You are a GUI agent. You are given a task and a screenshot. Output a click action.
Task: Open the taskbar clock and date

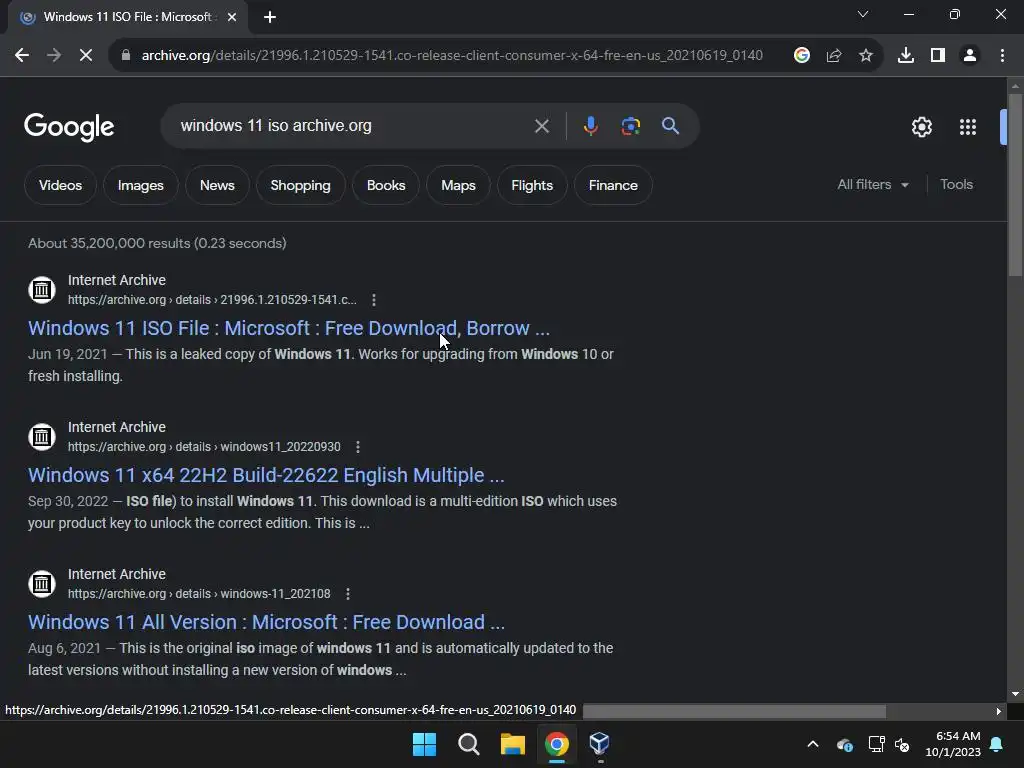953,744
